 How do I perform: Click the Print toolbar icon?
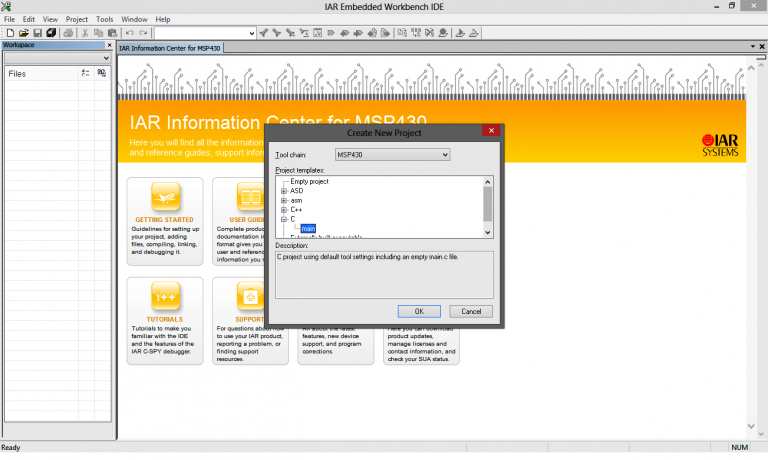(69, 33)
